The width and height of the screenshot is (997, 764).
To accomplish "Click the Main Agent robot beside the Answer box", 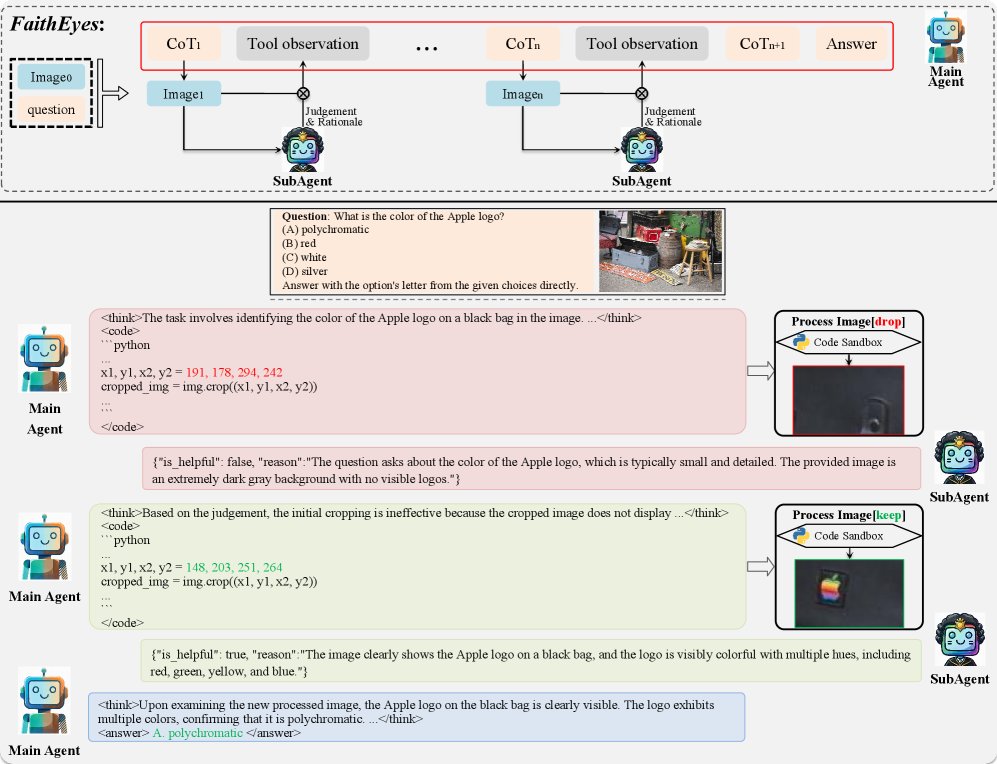I will tap(945, 38).
